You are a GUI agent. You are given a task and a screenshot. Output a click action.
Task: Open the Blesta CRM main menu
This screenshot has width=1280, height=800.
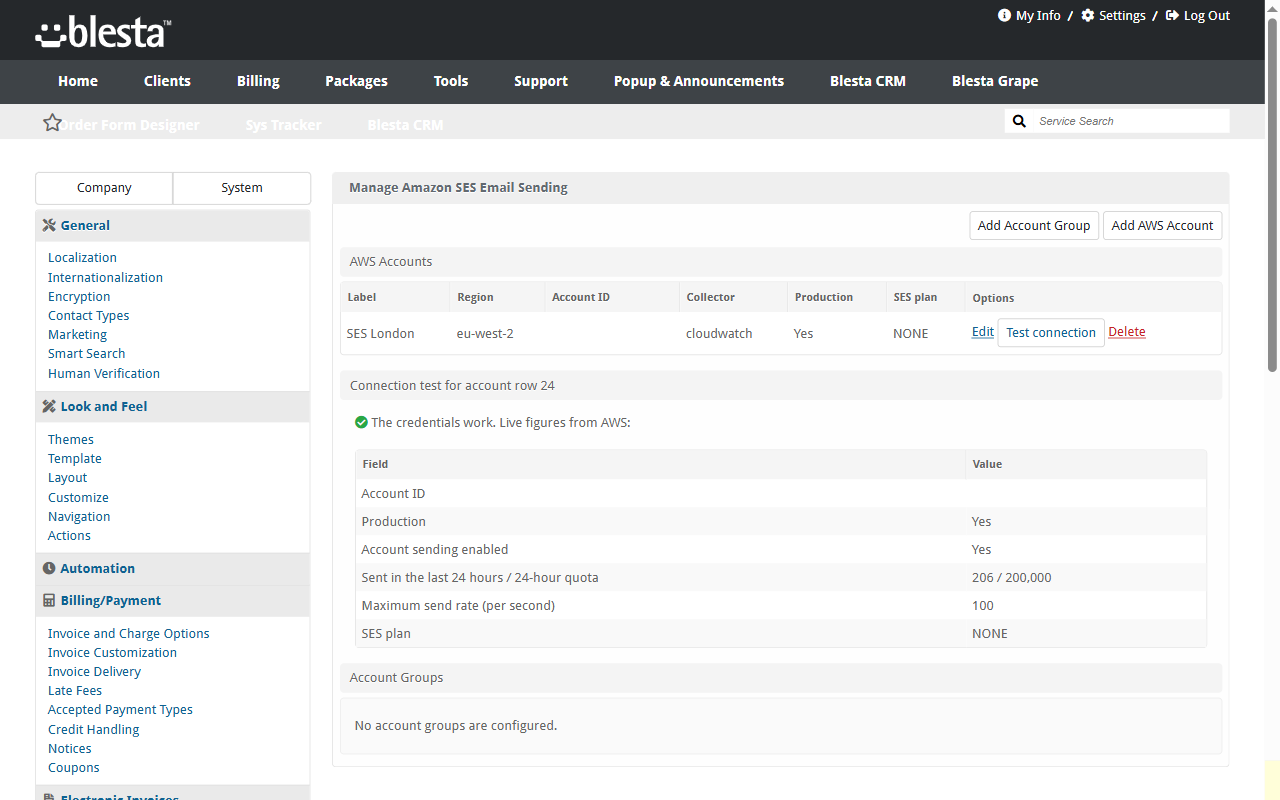(868, 81)
